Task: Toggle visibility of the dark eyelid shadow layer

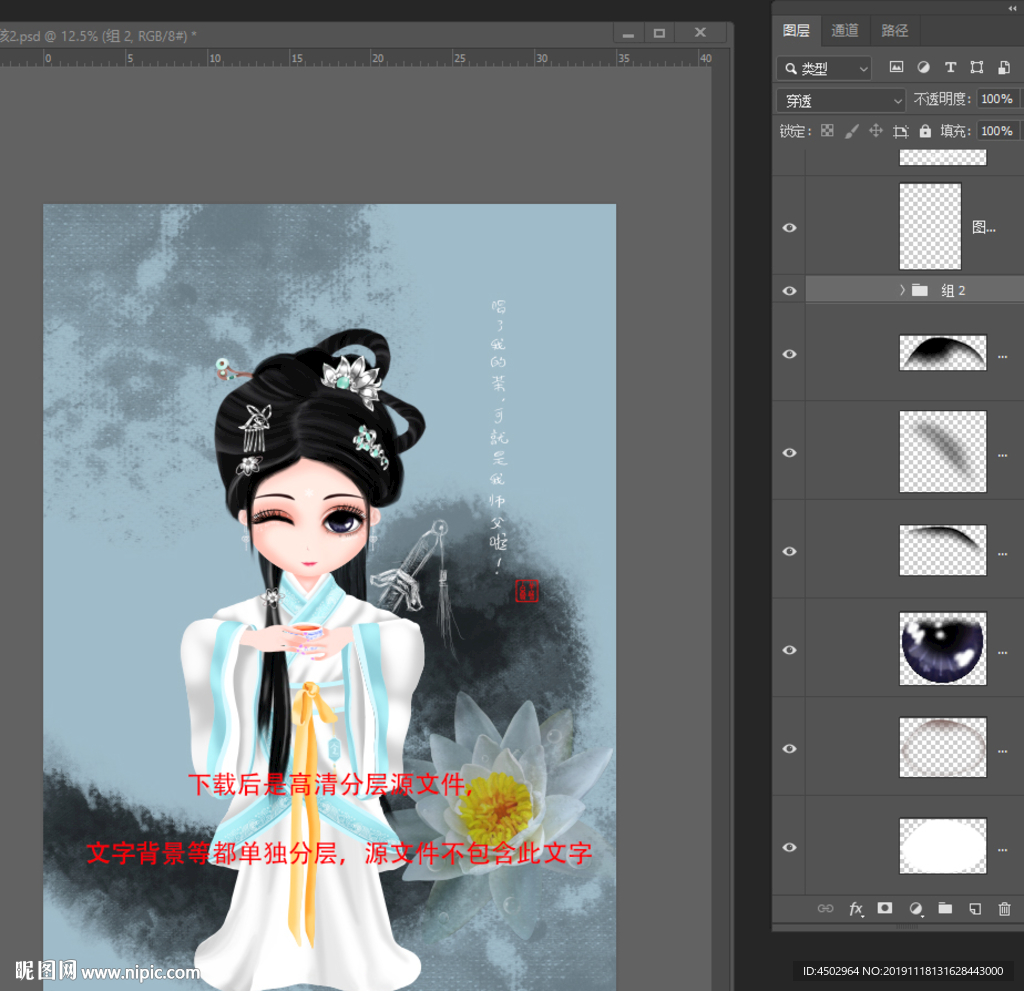Action: click(x=790, y=354)
